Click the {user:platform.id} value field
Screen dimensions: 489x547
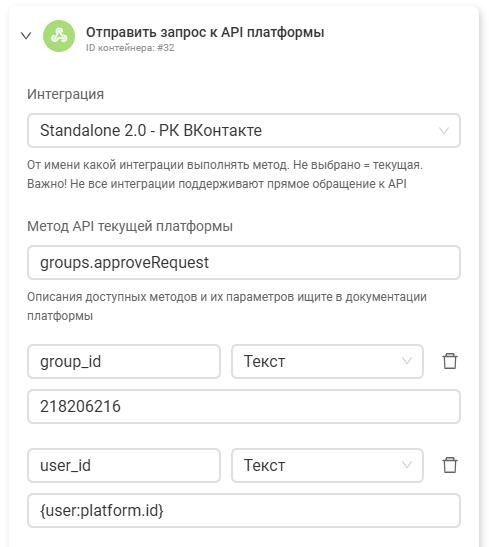coord(244,510)
